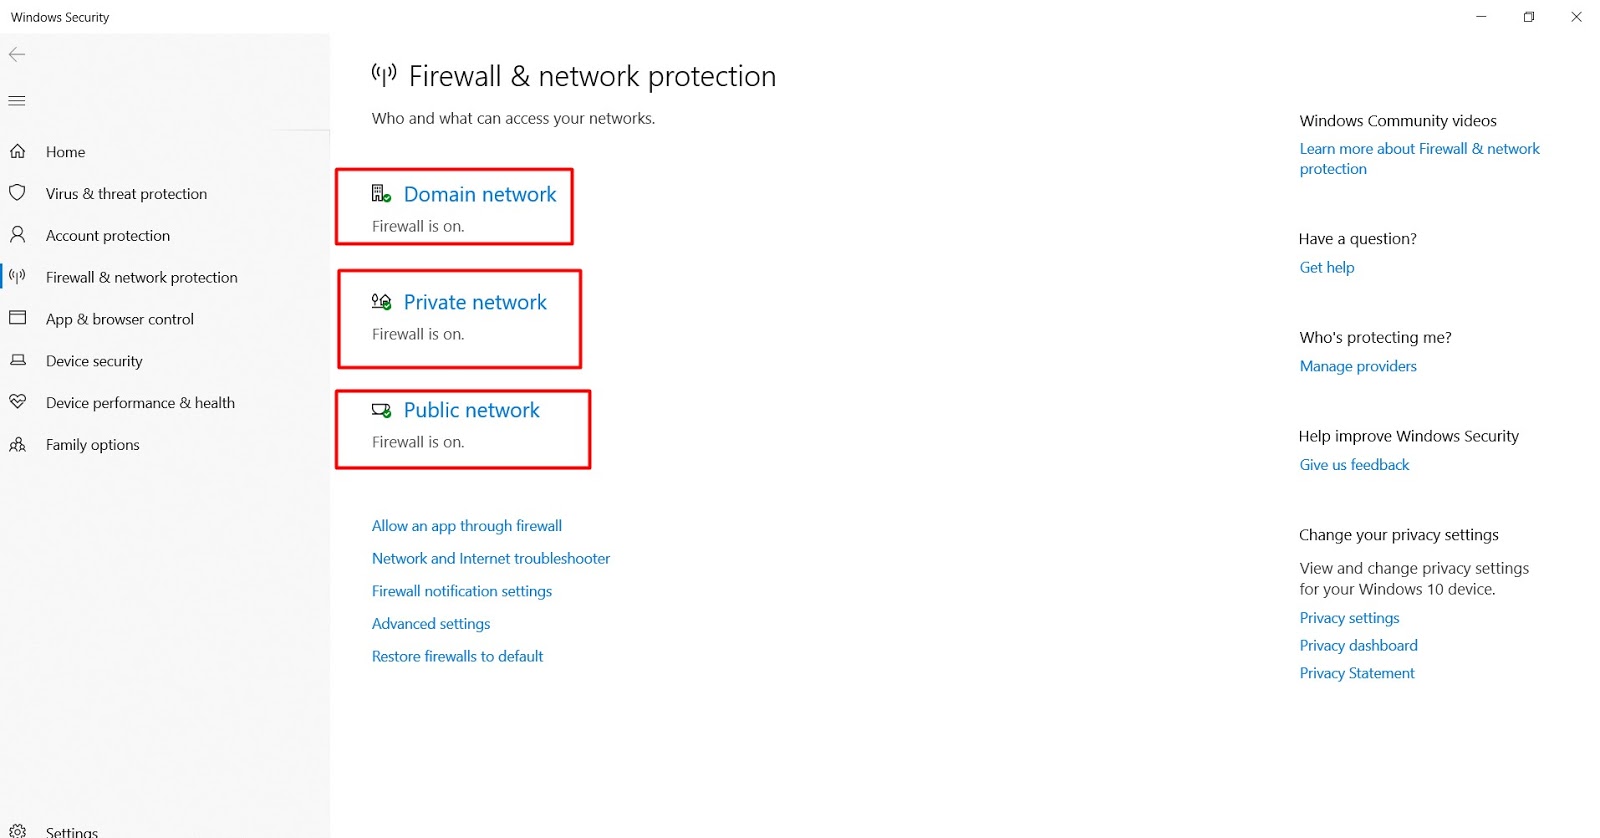The width and height of the screenshot is (1600, 838).
Task: Click the Family options people icon
Action: point(17,444)
